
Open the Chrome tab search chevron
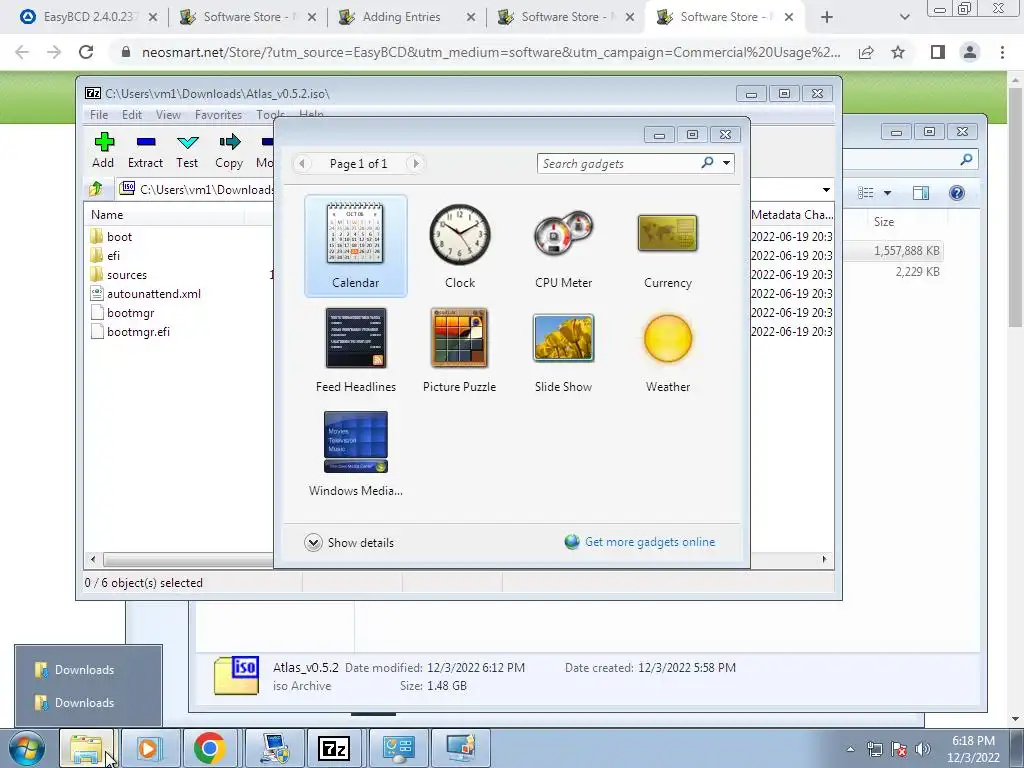[x=904, y=17]
